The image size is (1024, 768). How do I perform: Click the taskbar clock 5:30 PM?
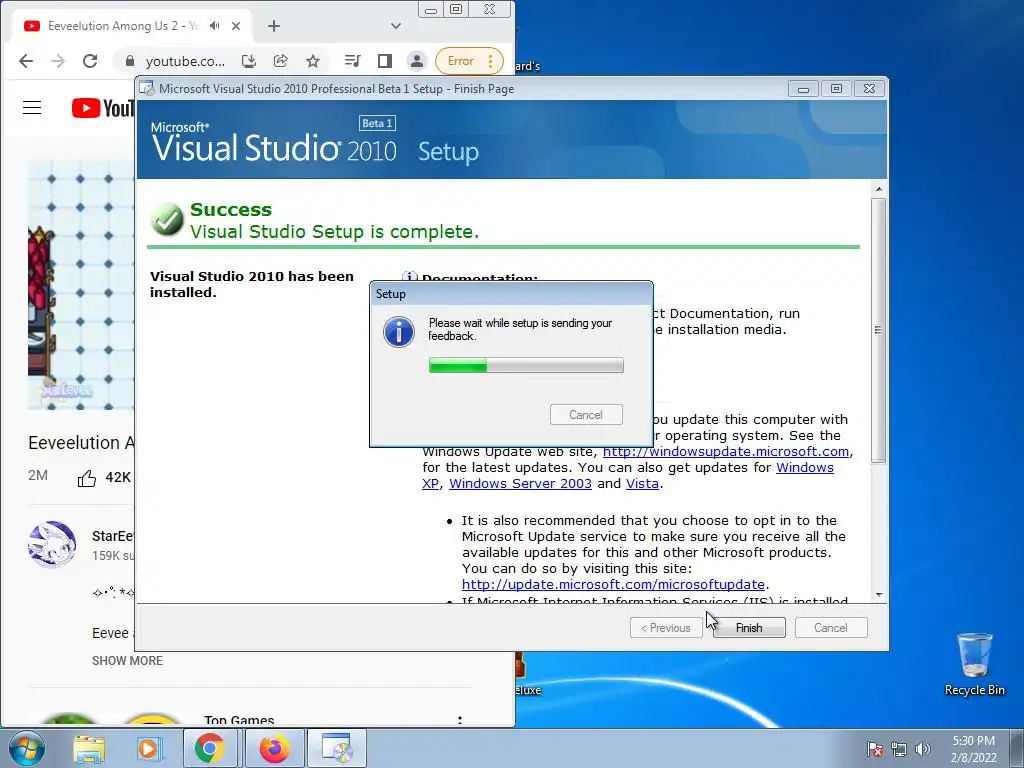coord(973,749)
